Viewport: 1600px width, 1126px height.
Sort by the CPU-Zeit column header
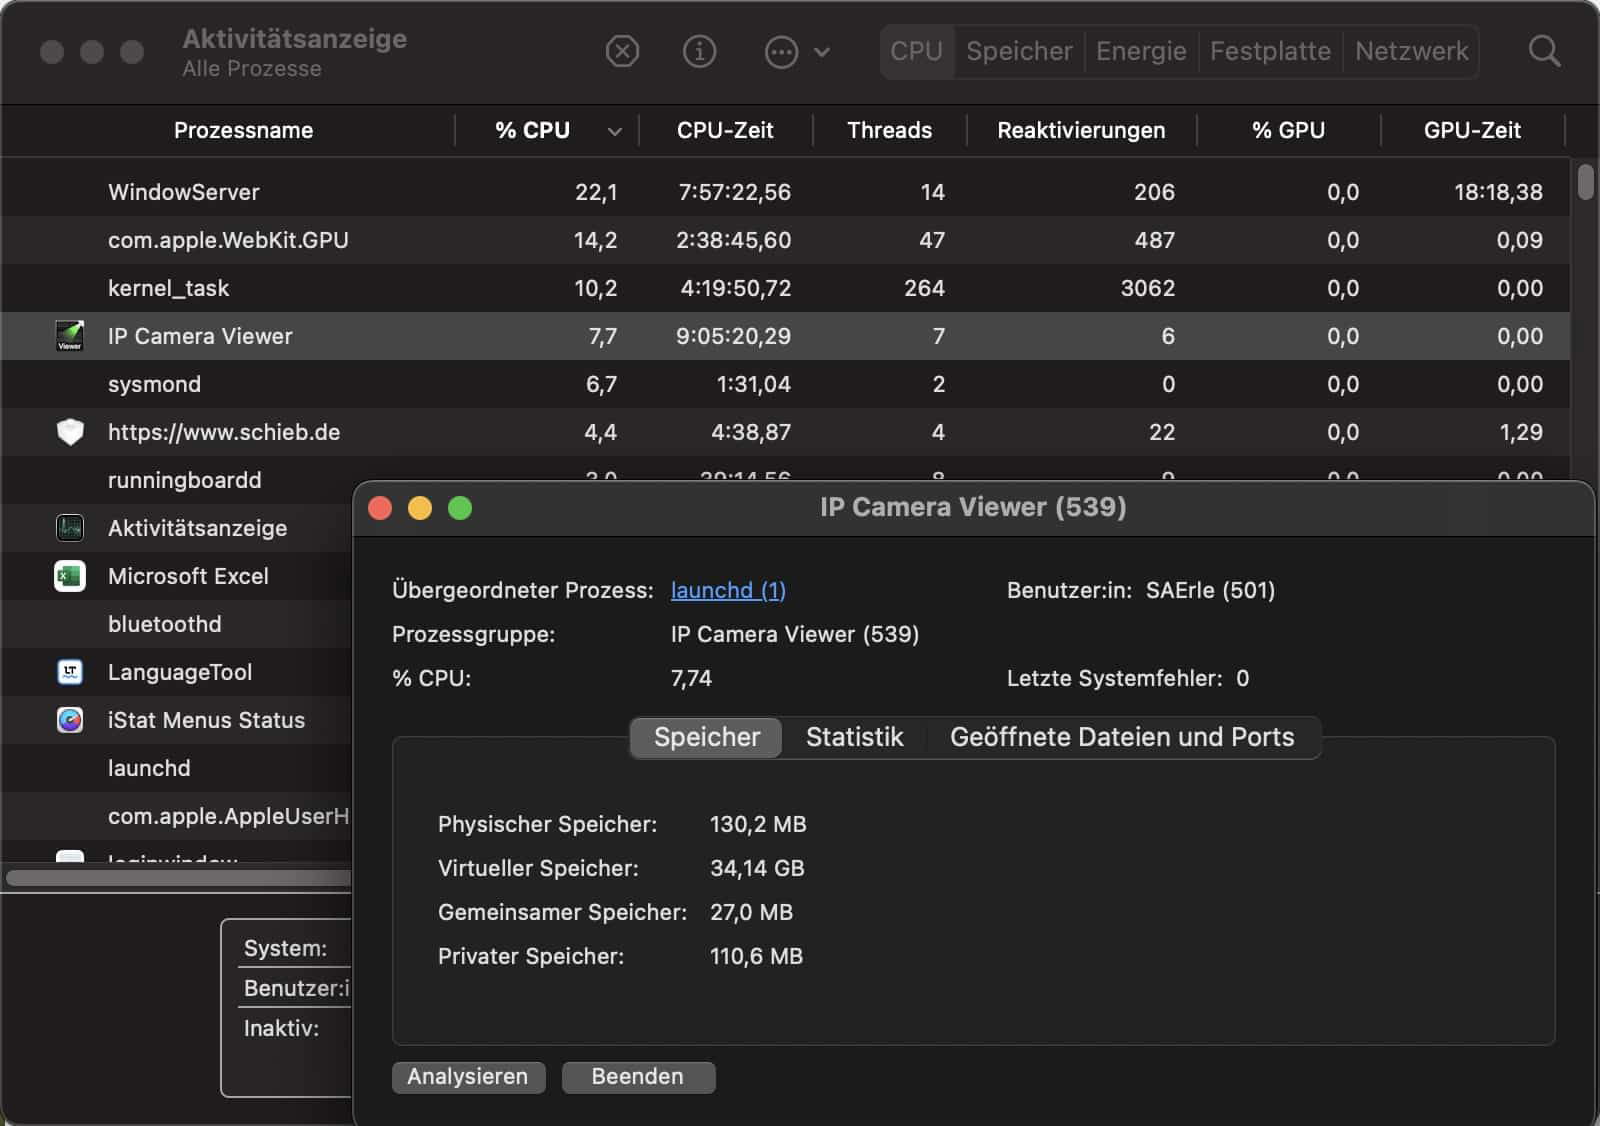725,131
